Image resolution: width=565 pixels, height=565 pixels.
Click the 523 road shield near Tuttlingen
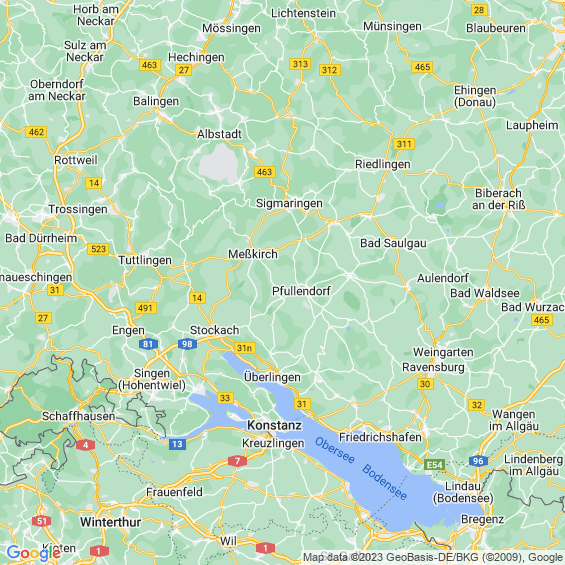(x=98, y=249)
